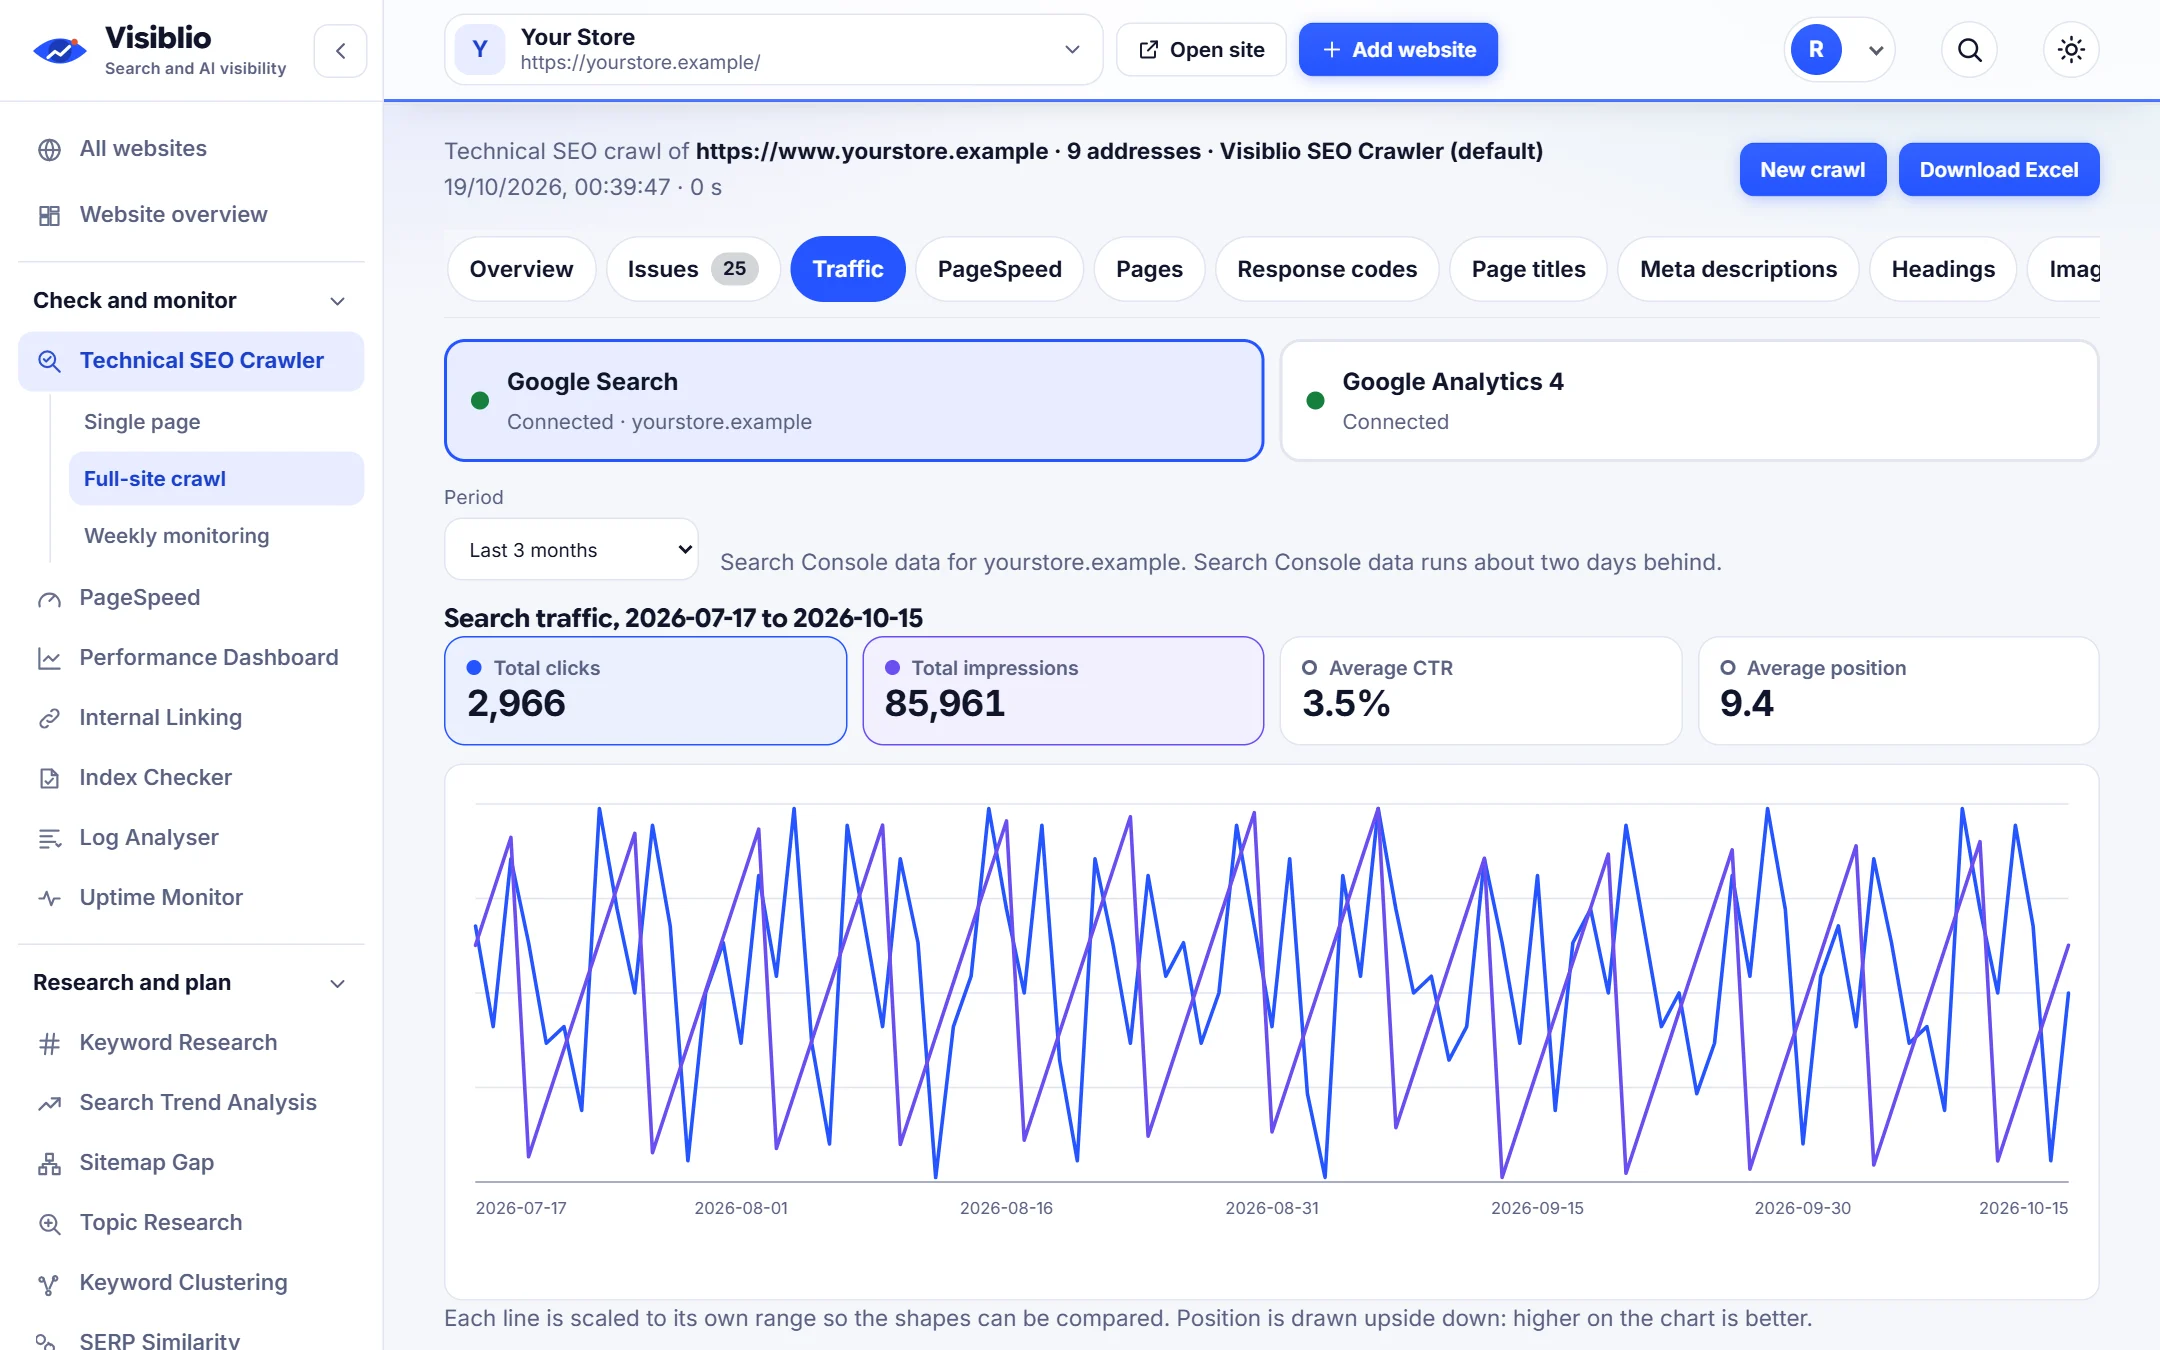Open the Last 3 months period dropdown
The width and height of the screenshot is (2160, 1350).
coord(571,549)
